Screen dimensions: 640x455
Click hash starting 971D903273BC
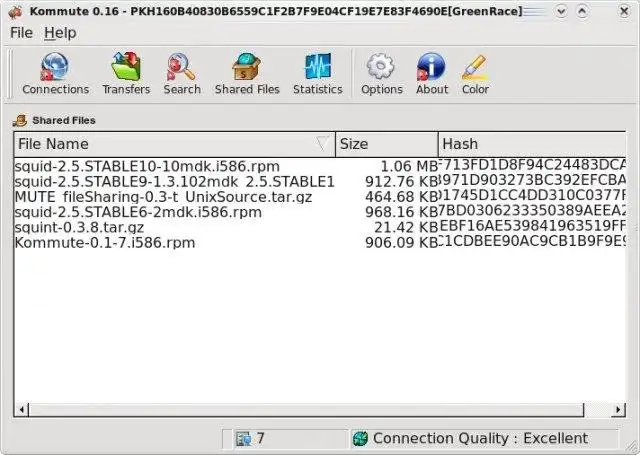(x=532, y=180)
